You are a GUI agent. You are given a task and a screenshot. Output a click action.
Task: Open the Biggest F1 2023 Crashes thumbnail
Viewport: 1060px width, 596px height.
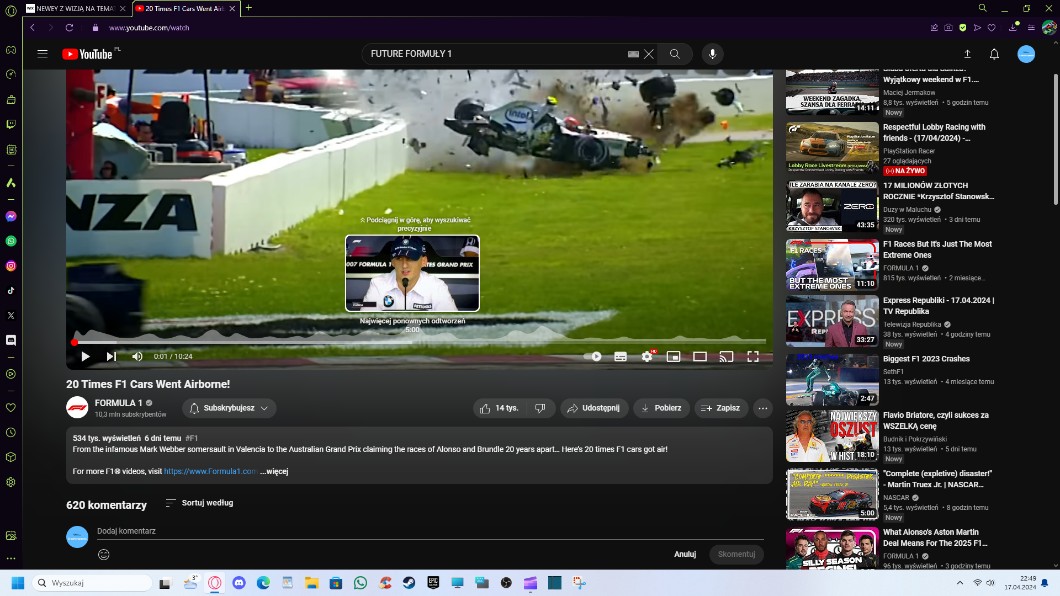click(831, 379)
